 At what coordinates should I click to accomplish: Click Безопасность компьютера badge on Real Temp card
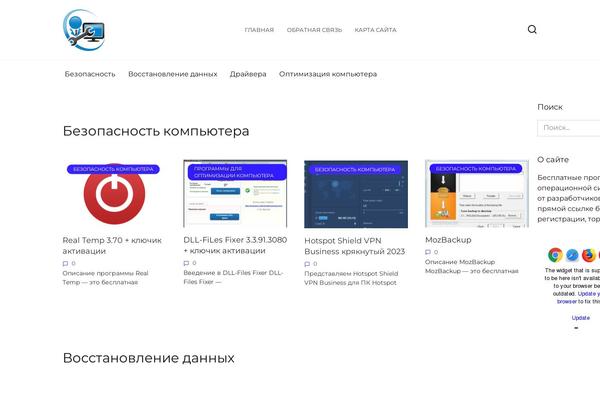pos(113,169)
